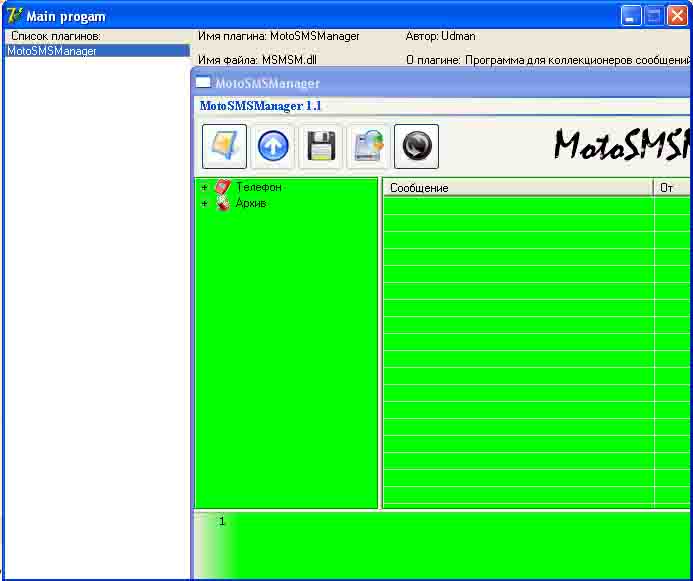Select Архив in the tree

pos(251,203)
